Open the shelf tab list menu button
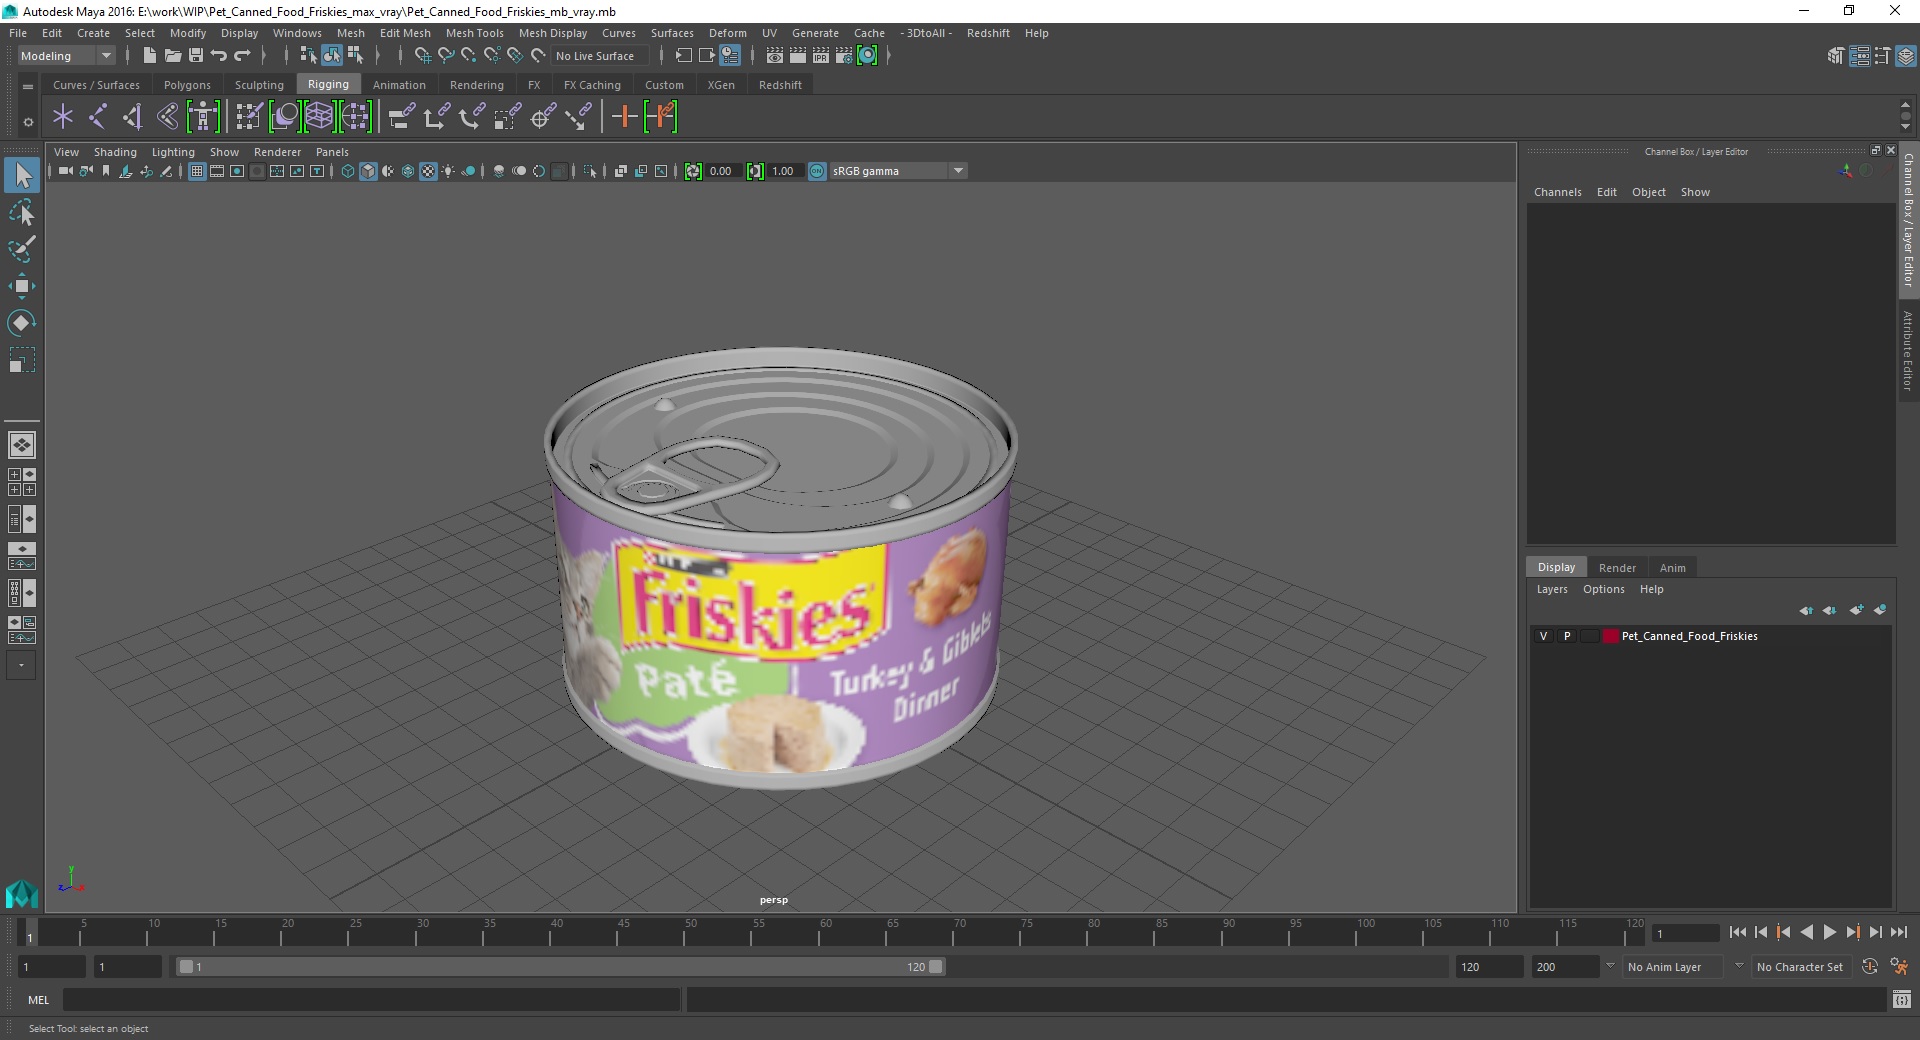This screenshot has width=1920, height=1040. click(28, 86)
